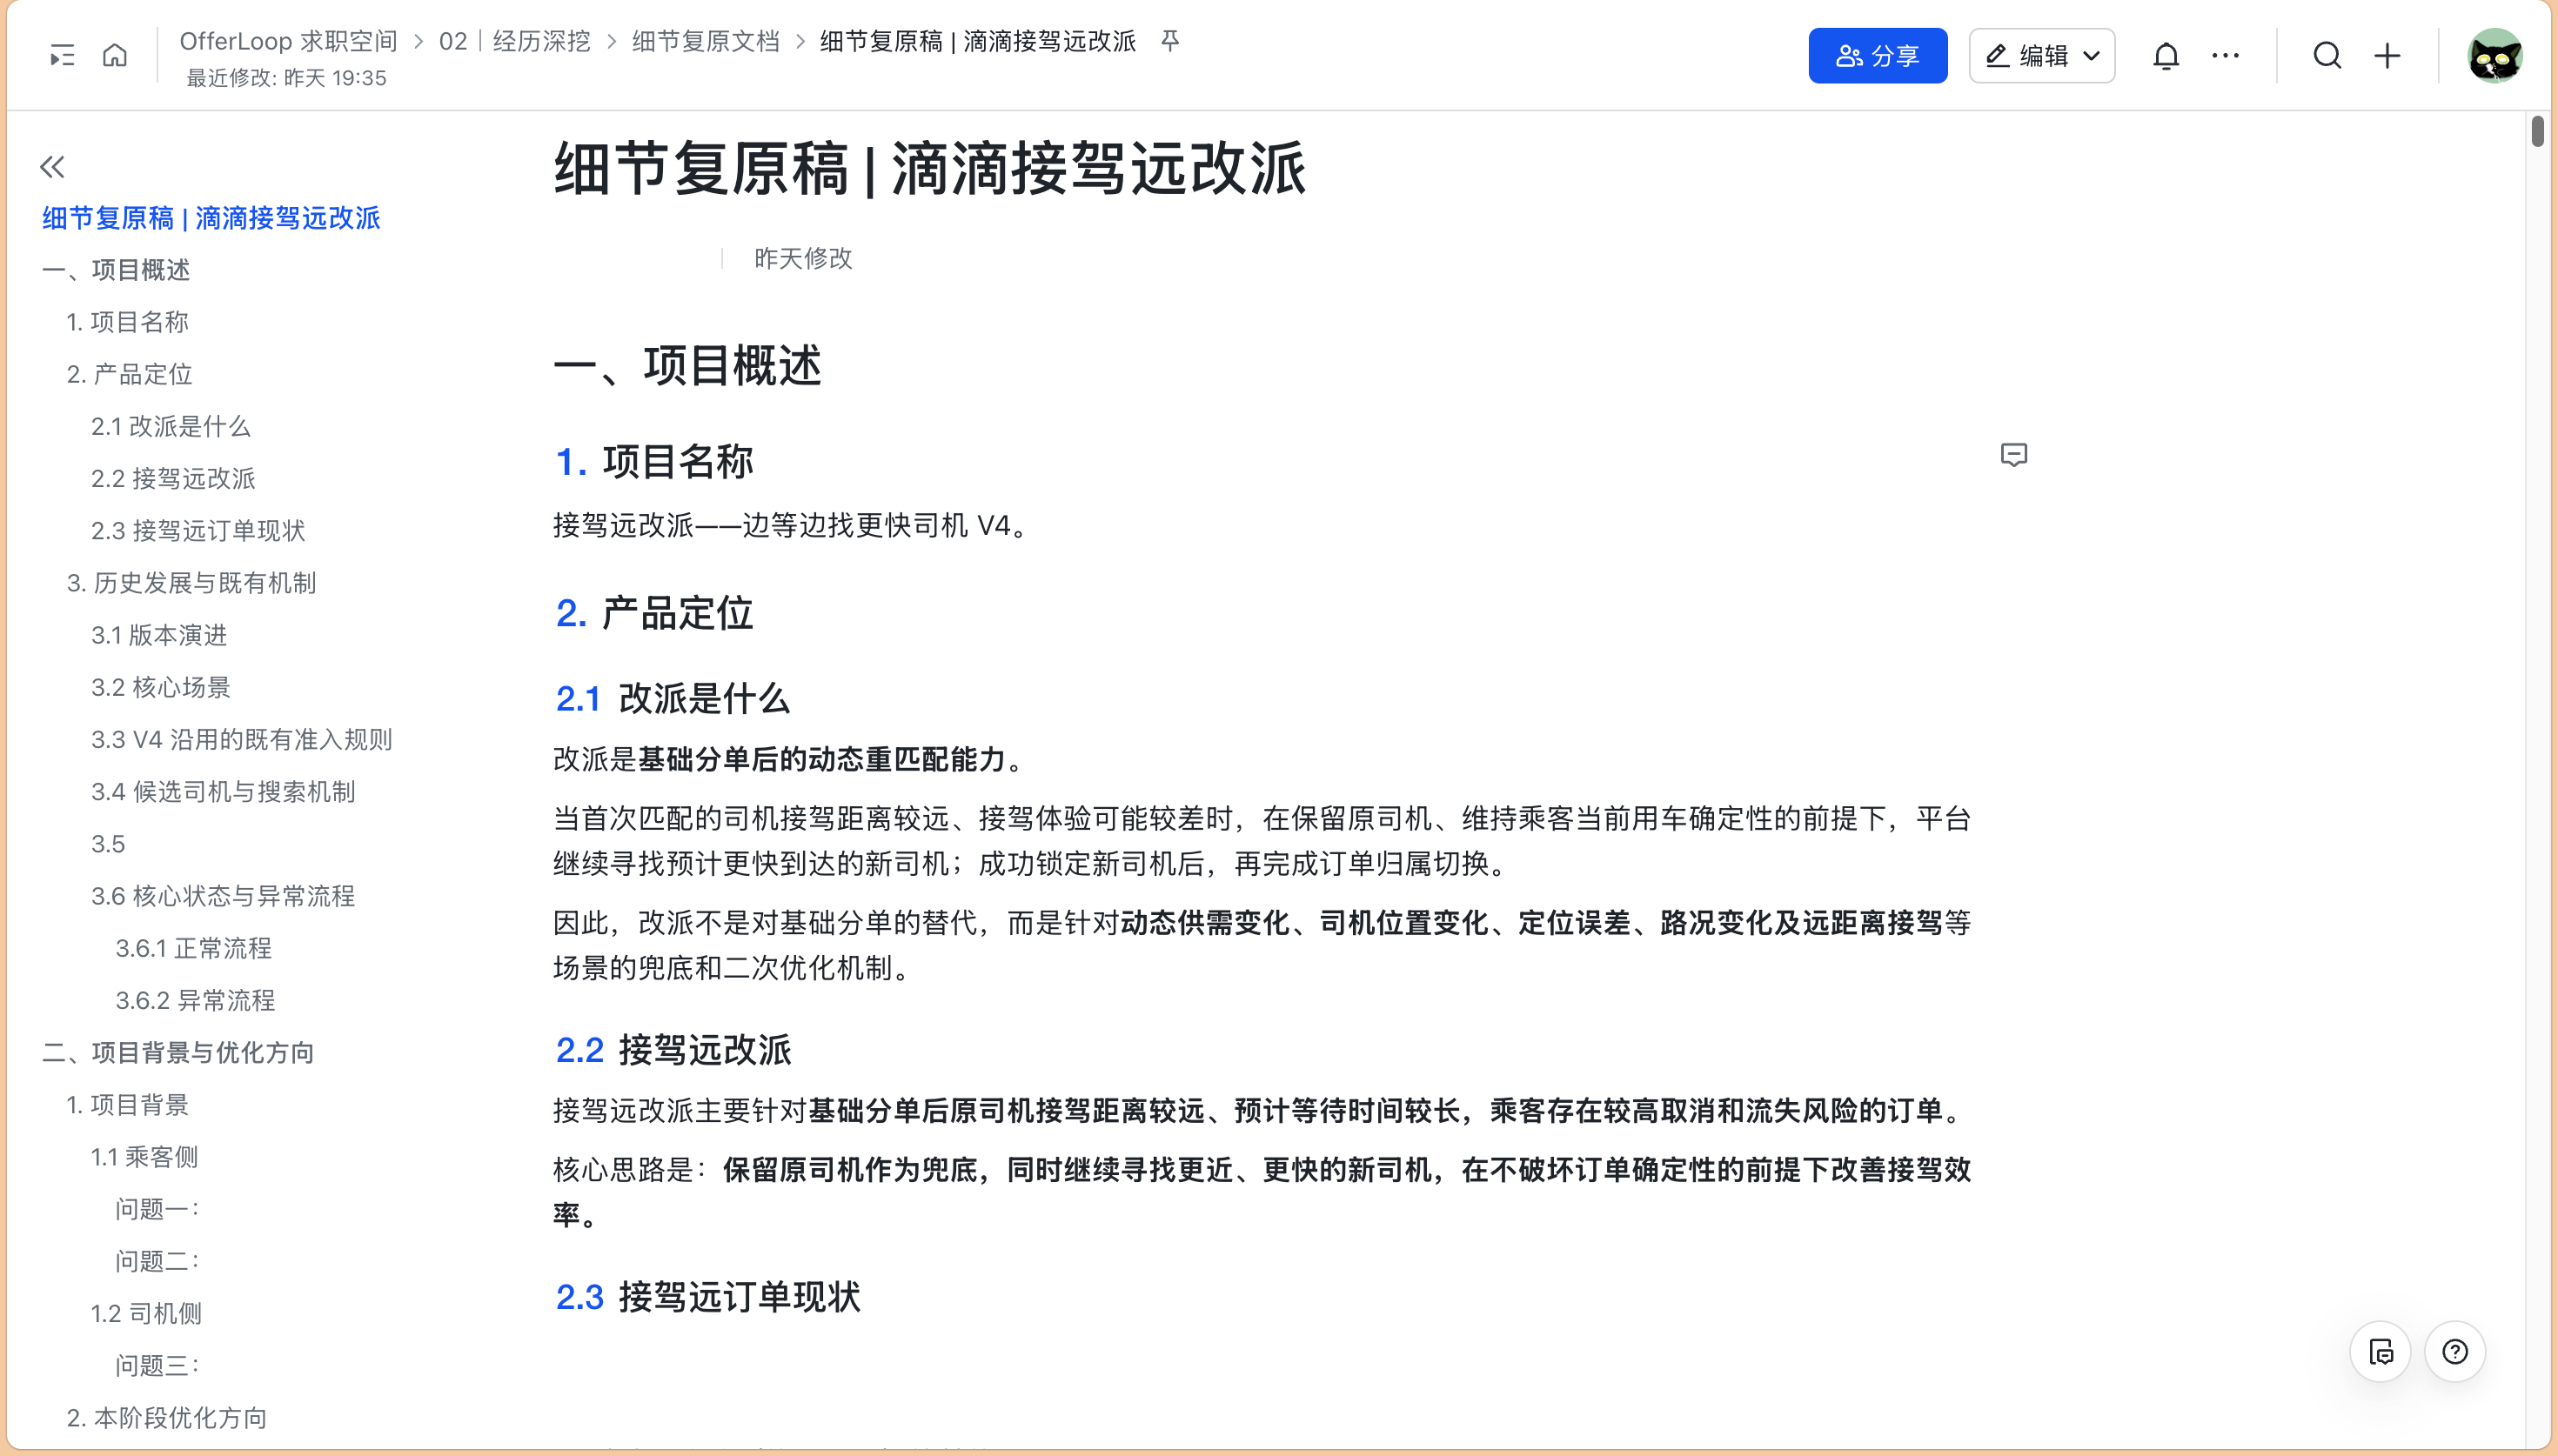Click 昨天修改 under document title
The image size is (2558, 1456).
click(x=803, y=259)
